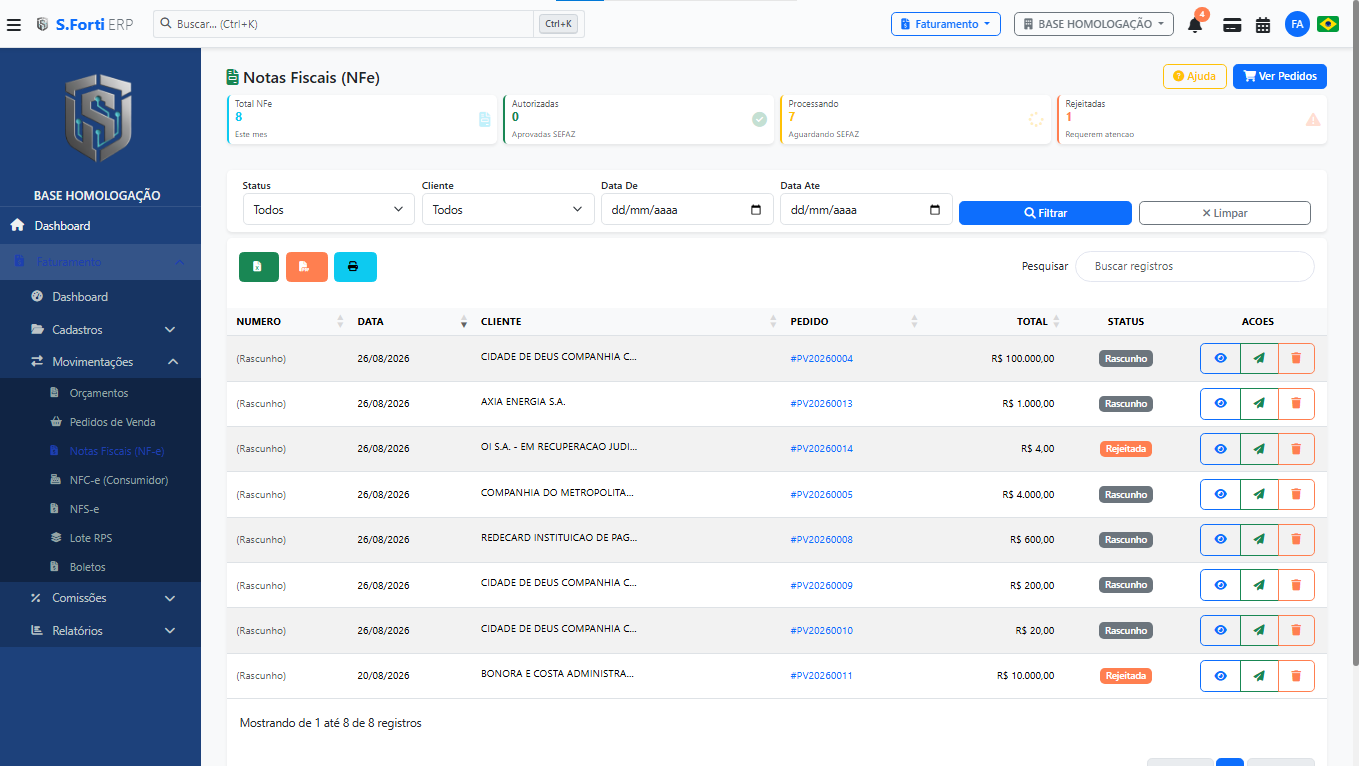1359x766 pixels.
Task: Open the Cliente filter dropdown
Action: [508, 210]
